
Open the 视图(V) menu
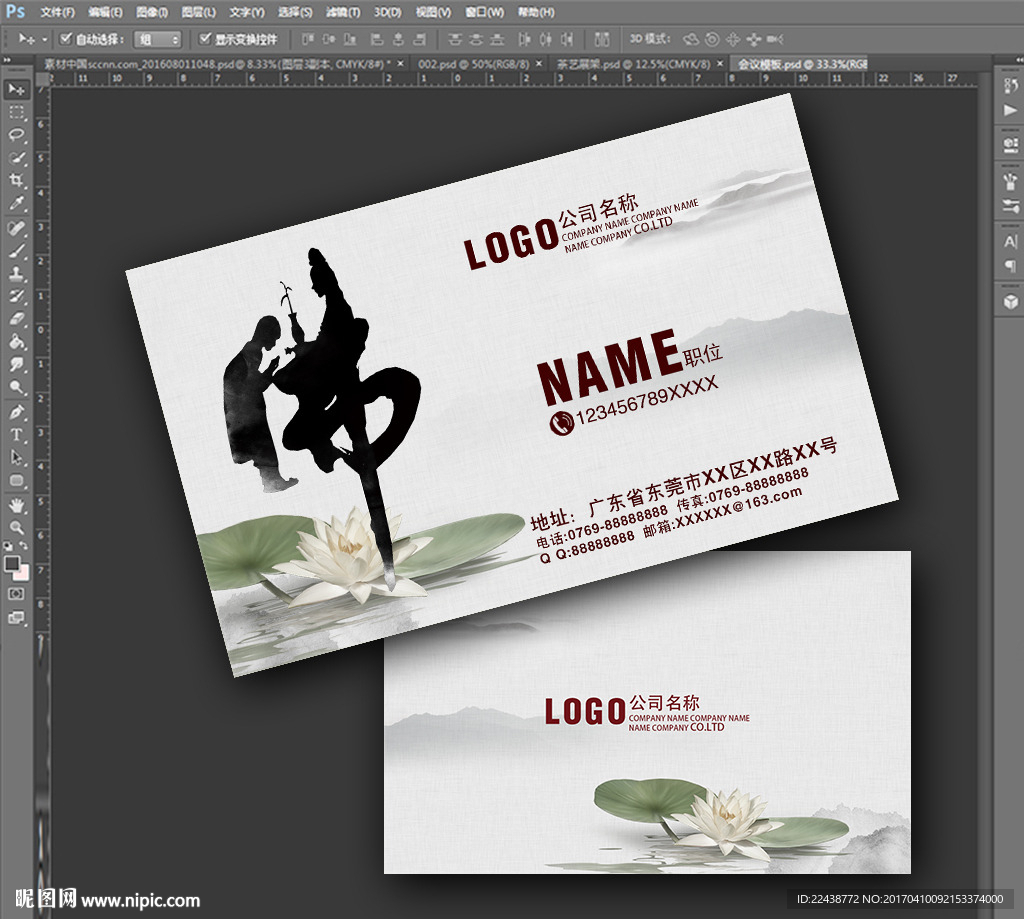pos(434,12)
